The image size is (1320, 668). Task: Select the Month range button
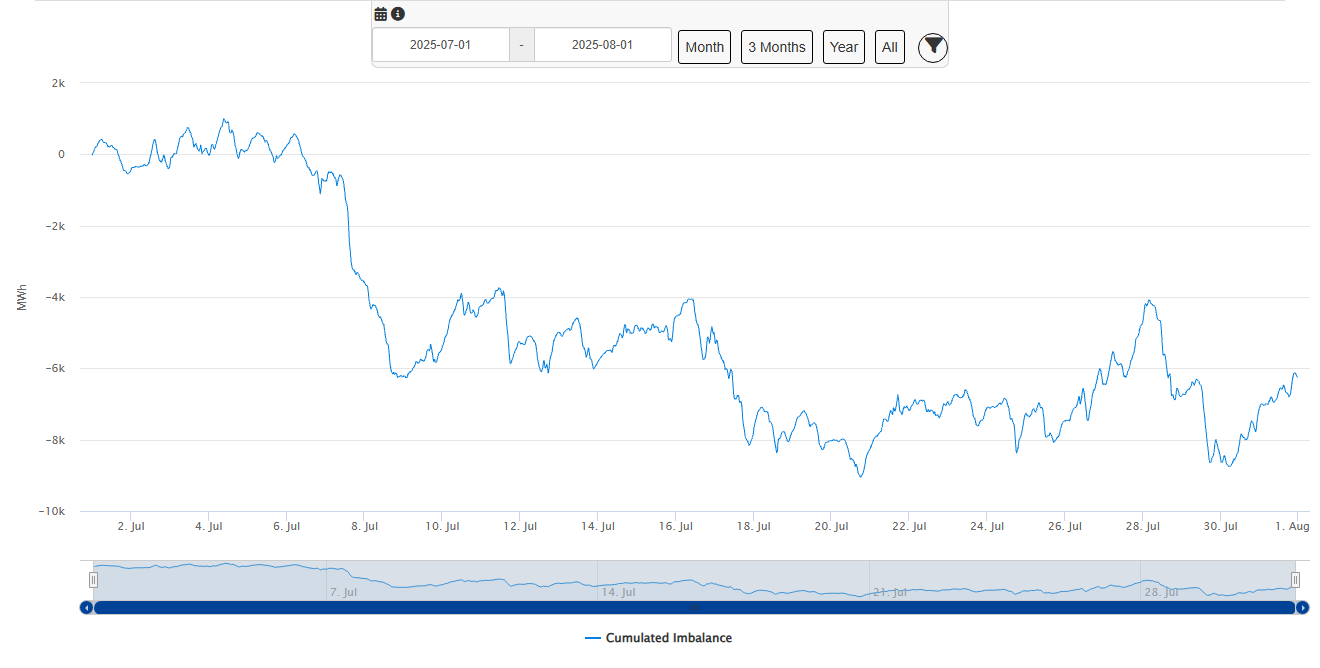[x=704, y=47]
